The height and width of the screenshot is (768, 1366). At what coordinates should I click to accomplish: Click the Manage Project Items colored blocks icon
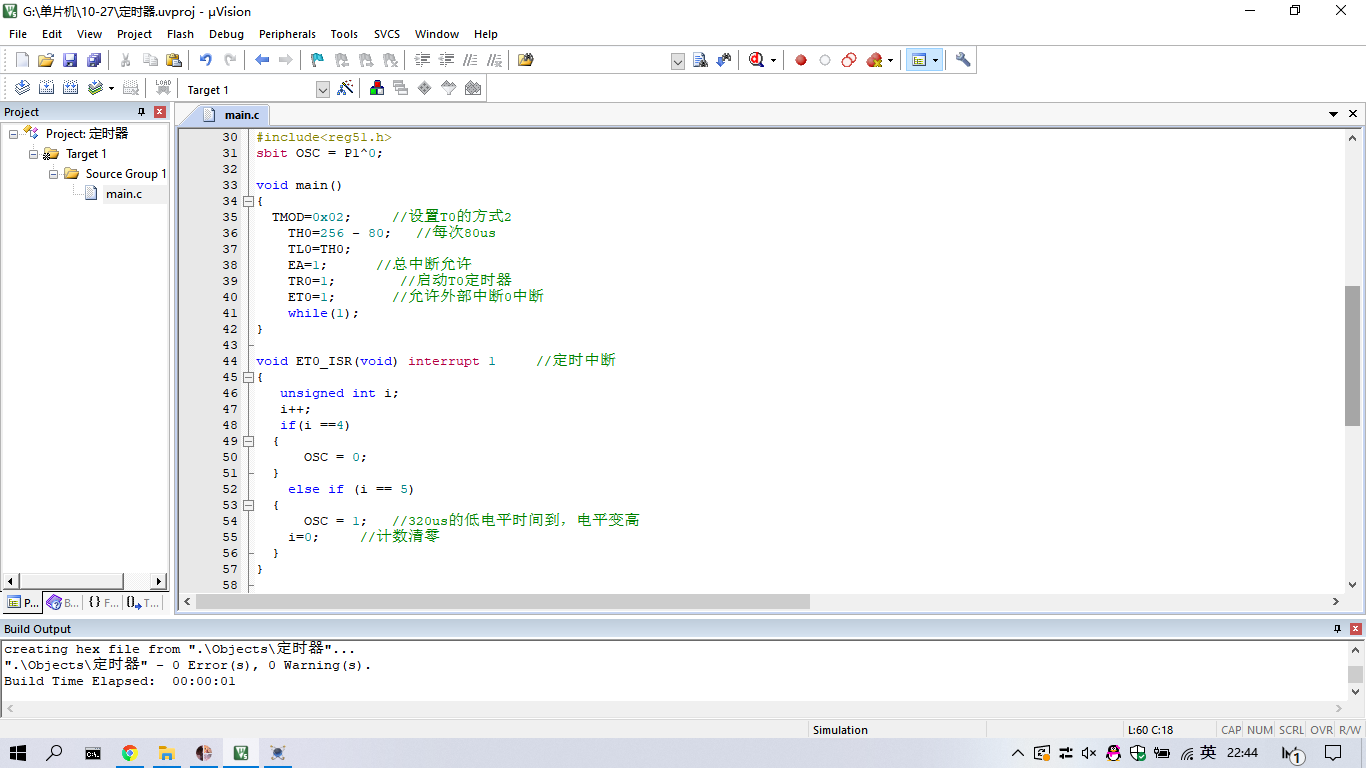click(377, 89)
